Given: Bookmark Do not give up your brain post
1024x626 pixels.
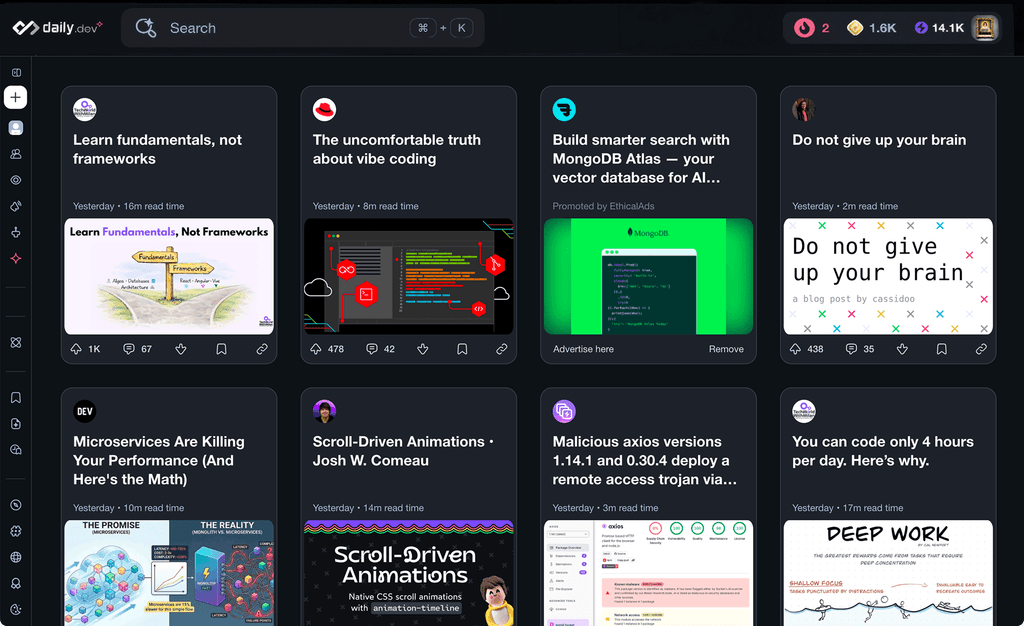Looking at the screenshot, I should (x=942, y=349).
